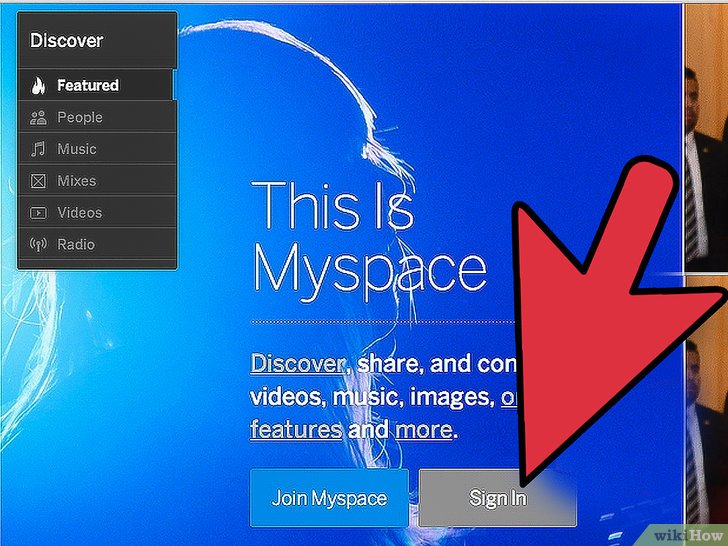Click the Radio antenna icon

[x=38, y=244]
